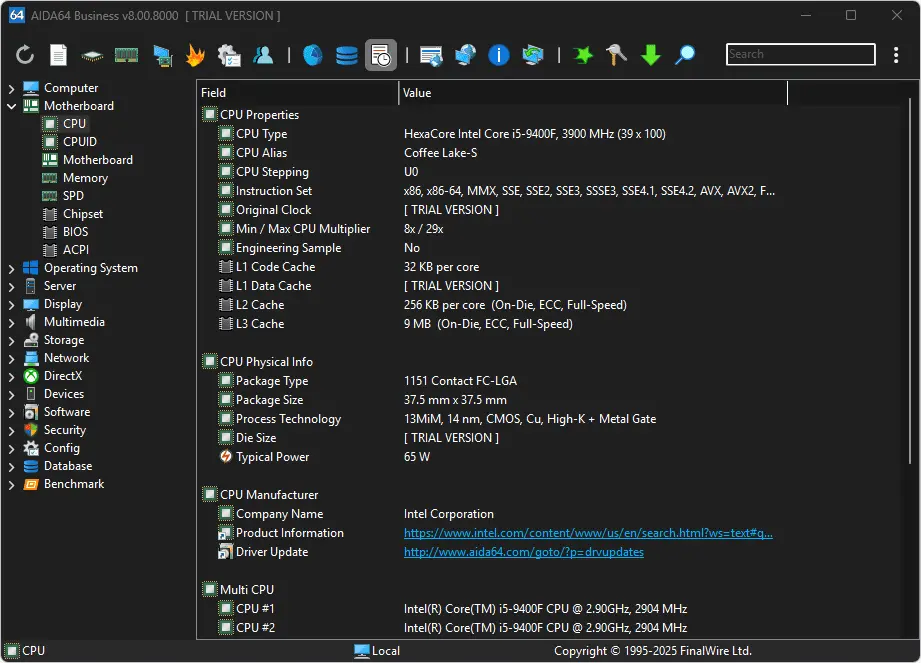Click the memory module toolbar icon
This screenshot has width=921, height=663.
tap(126, 55)
